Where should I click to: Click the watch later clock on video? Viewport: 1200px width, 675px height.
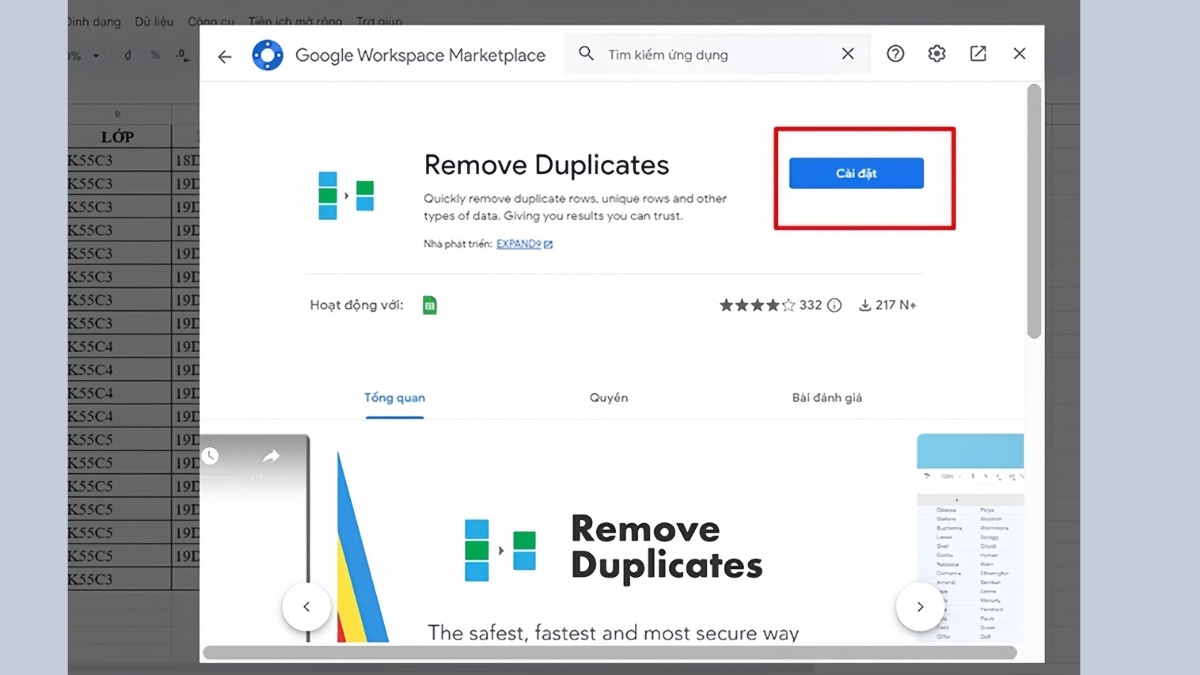(x=210, y=456)
